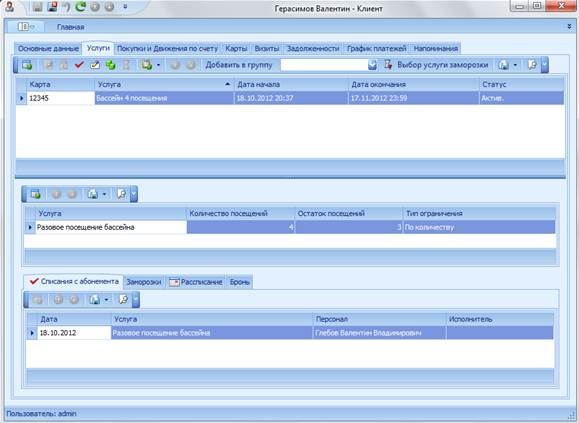Click the green refresh icon in title bar
The width and height of the screenshot is (579, 423).
coord(80,6)
